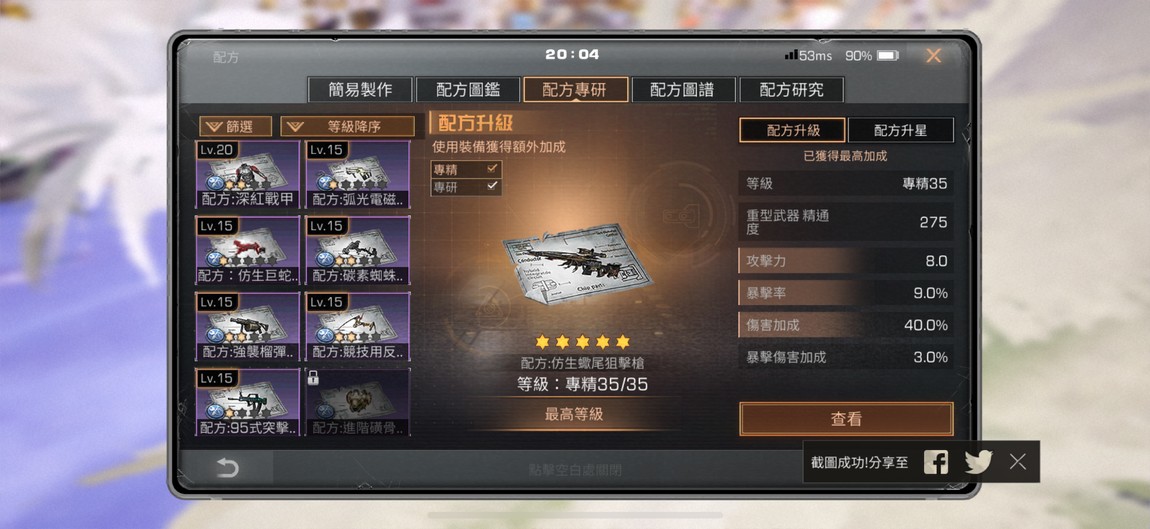Open the 簡易製作 tab
The image size is (1150, 529).
pyautogui.click(x=360, y=90)
